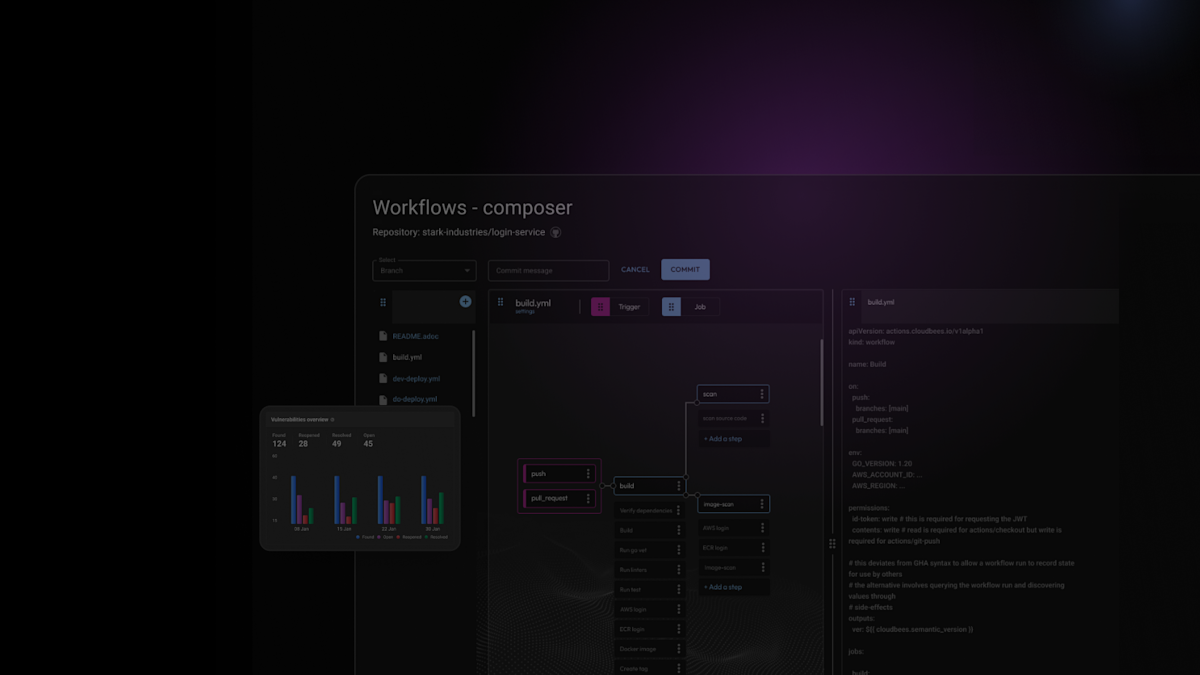Select the image-scan job node
The width and height of the screenshot is (1200, 675).
733,504
